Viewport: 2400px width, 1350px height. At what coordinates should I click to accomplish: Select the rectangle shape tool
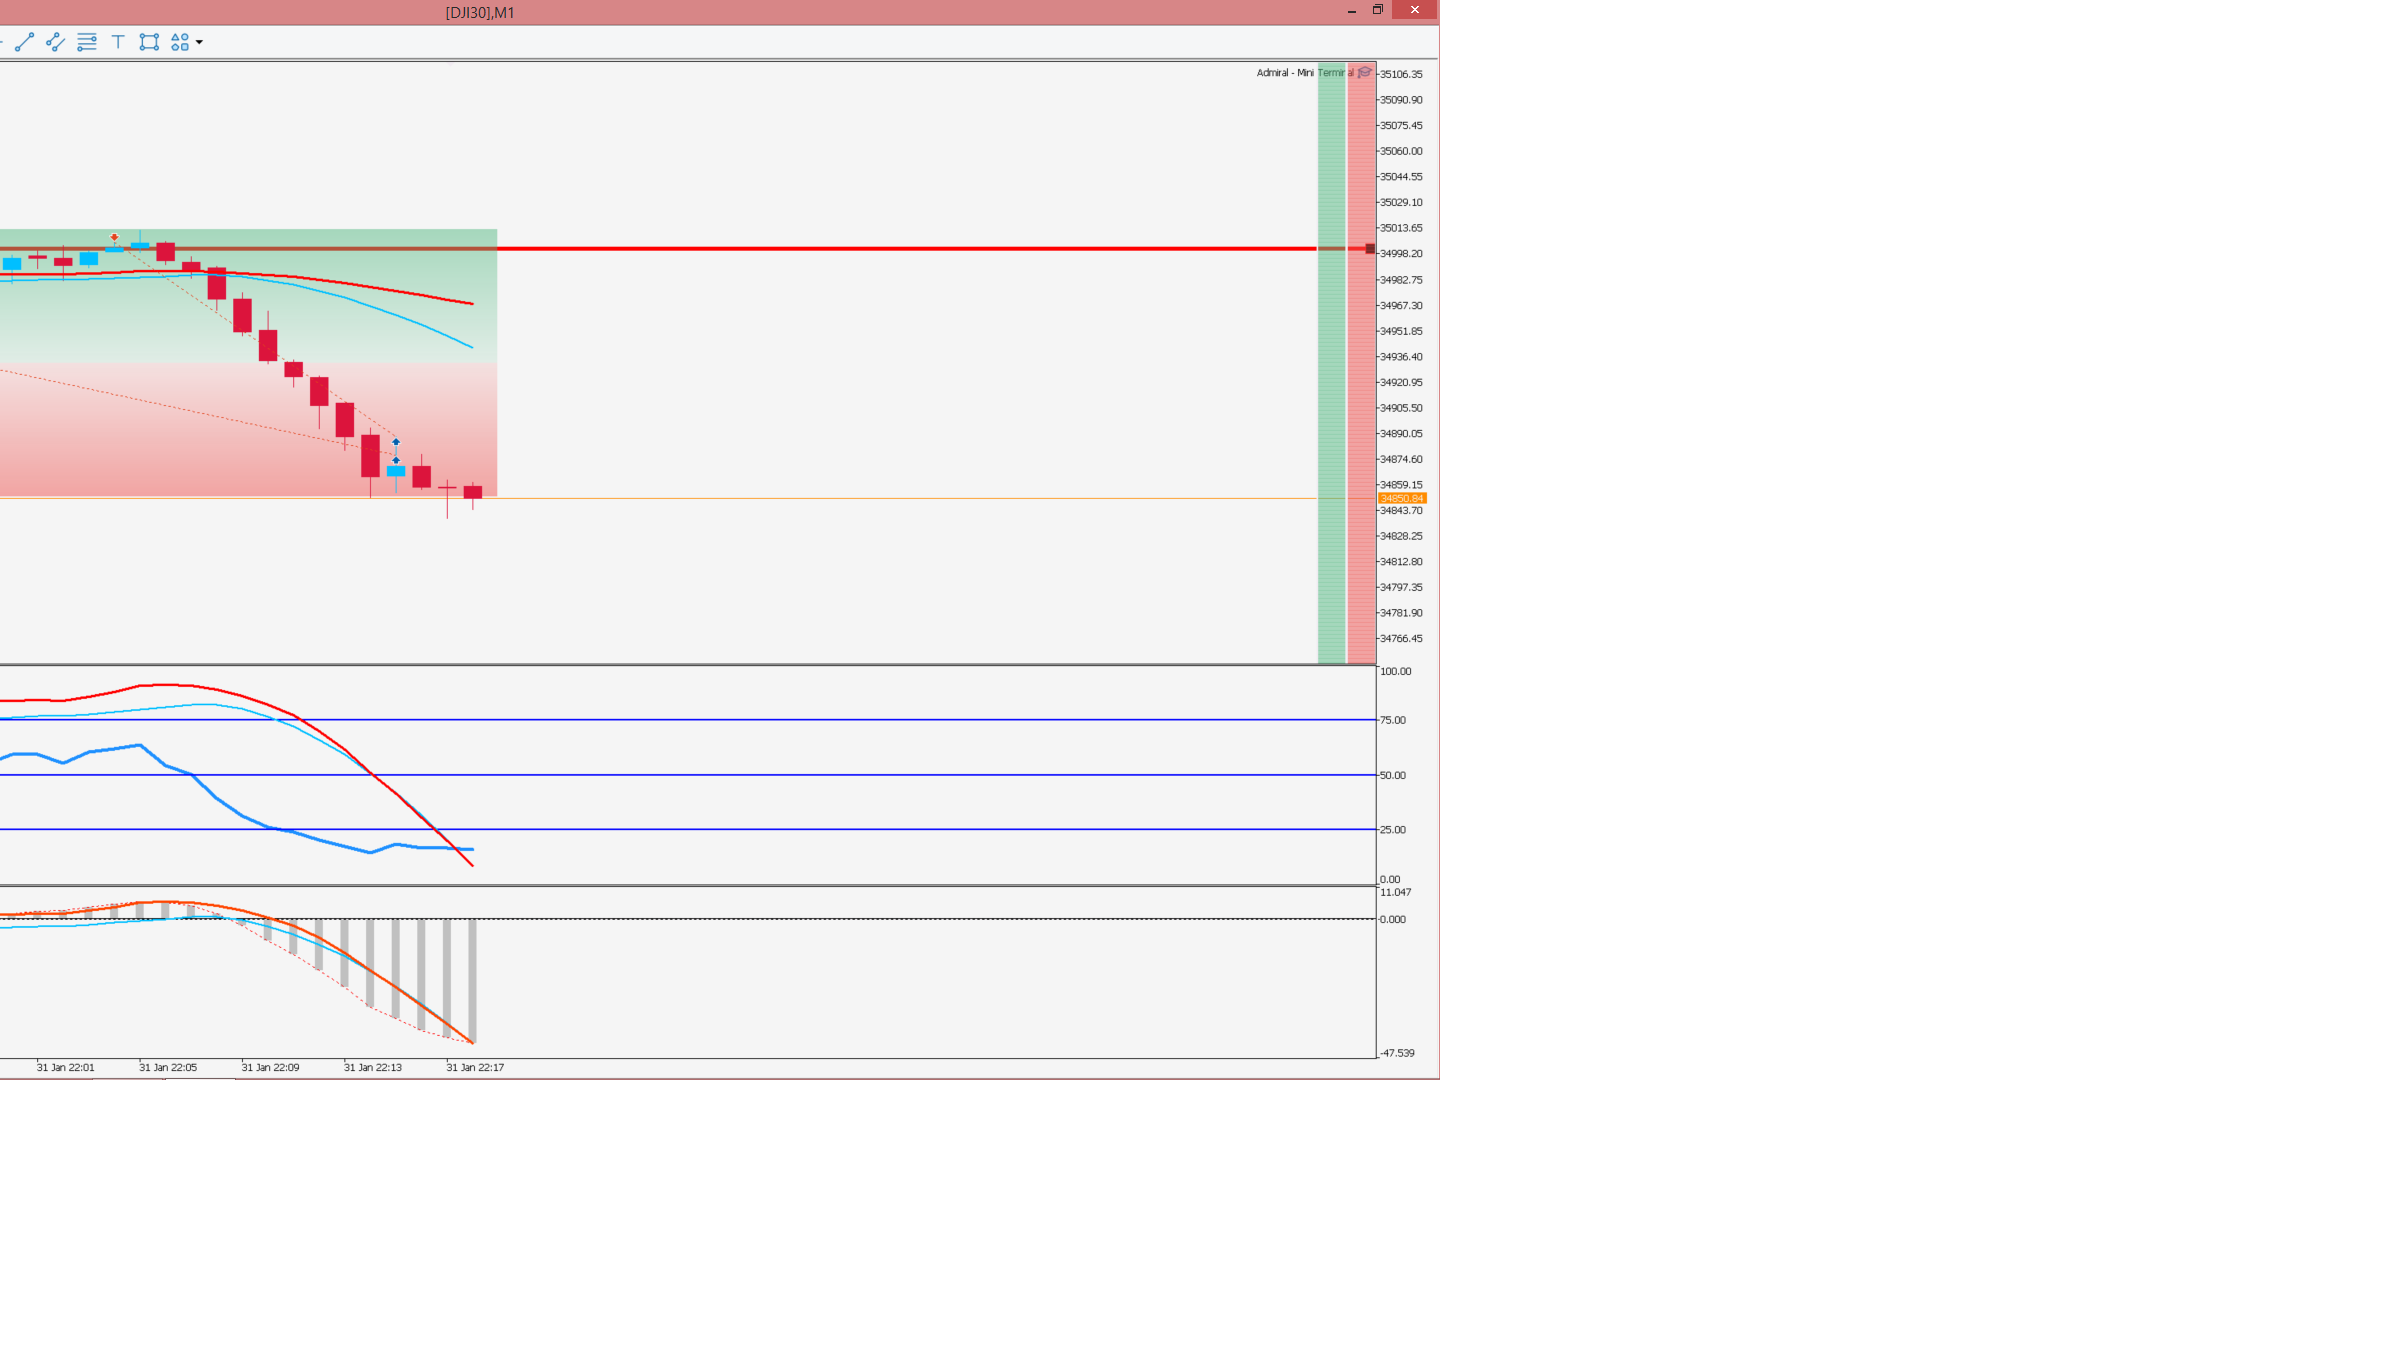[x=149, y=42]
